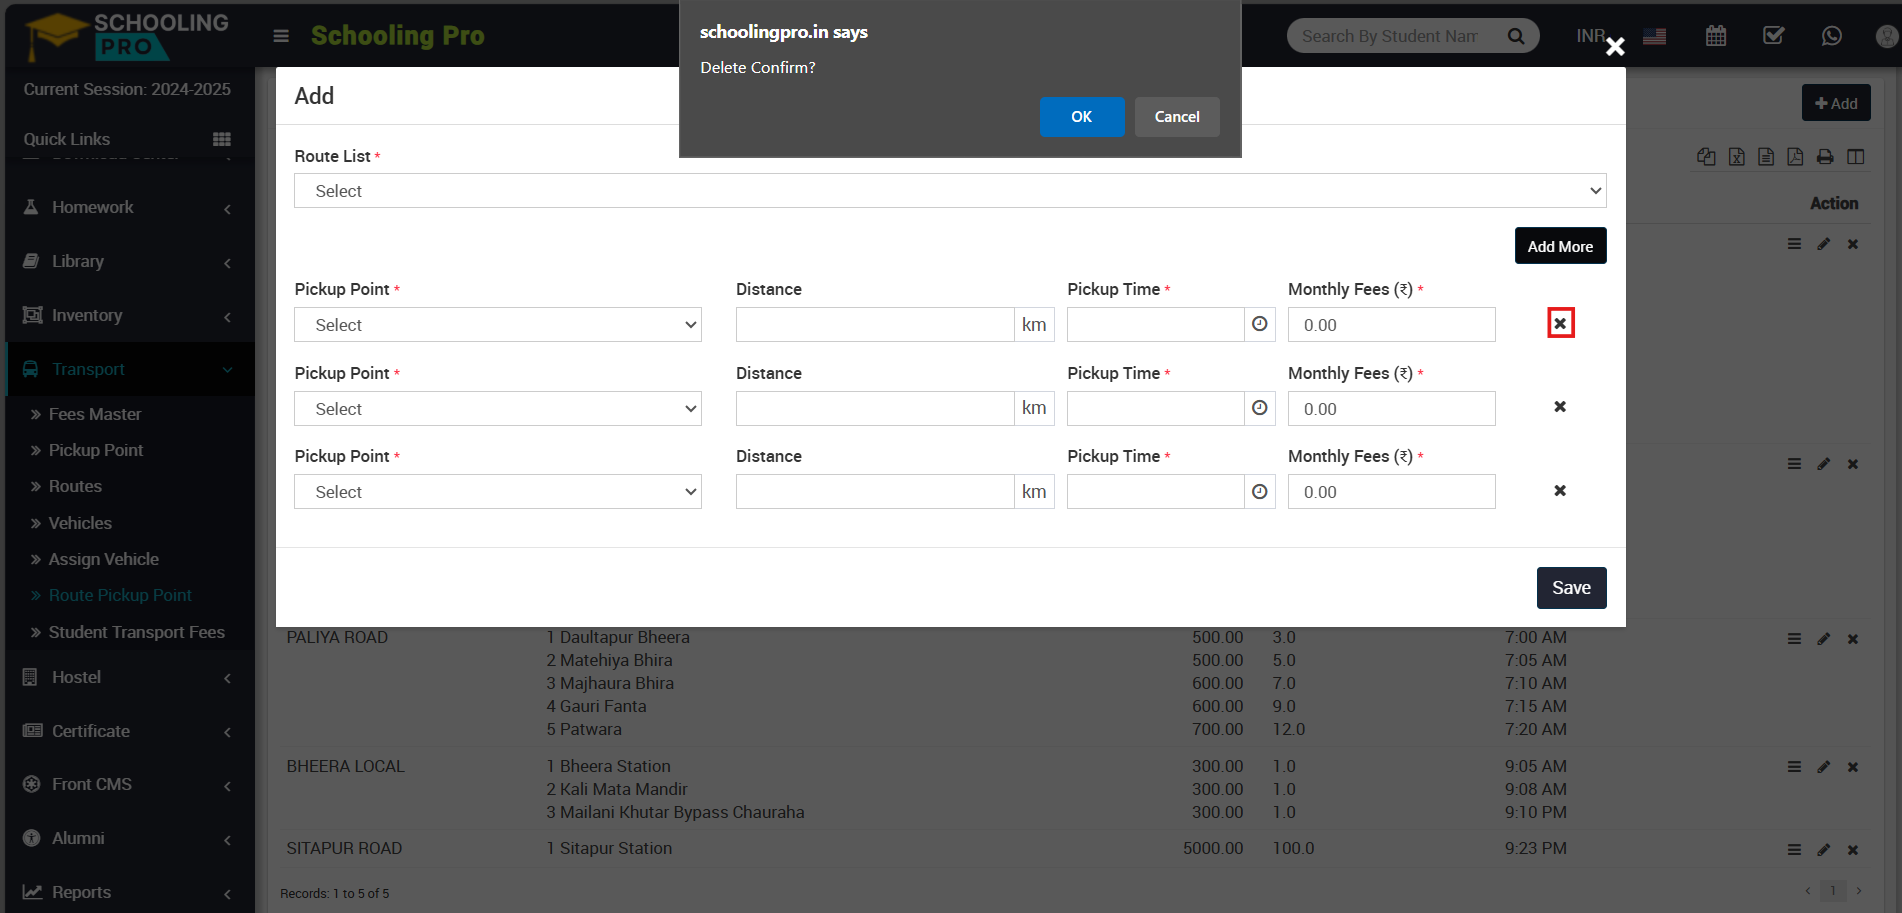
Task: Print the route pickup table
Action: click(x=1826, y=157)
